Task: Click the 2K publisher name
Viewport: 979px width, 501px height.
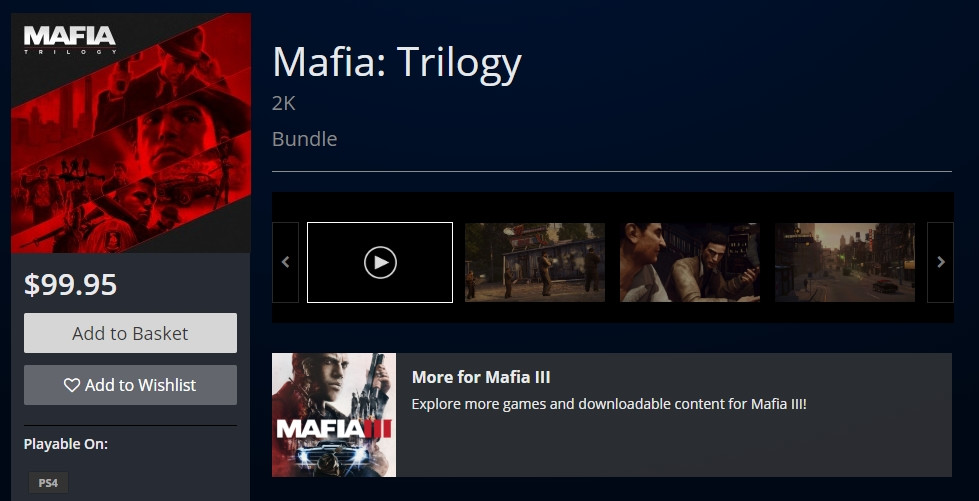Action: pyautogui.click(x=283, y=103)
